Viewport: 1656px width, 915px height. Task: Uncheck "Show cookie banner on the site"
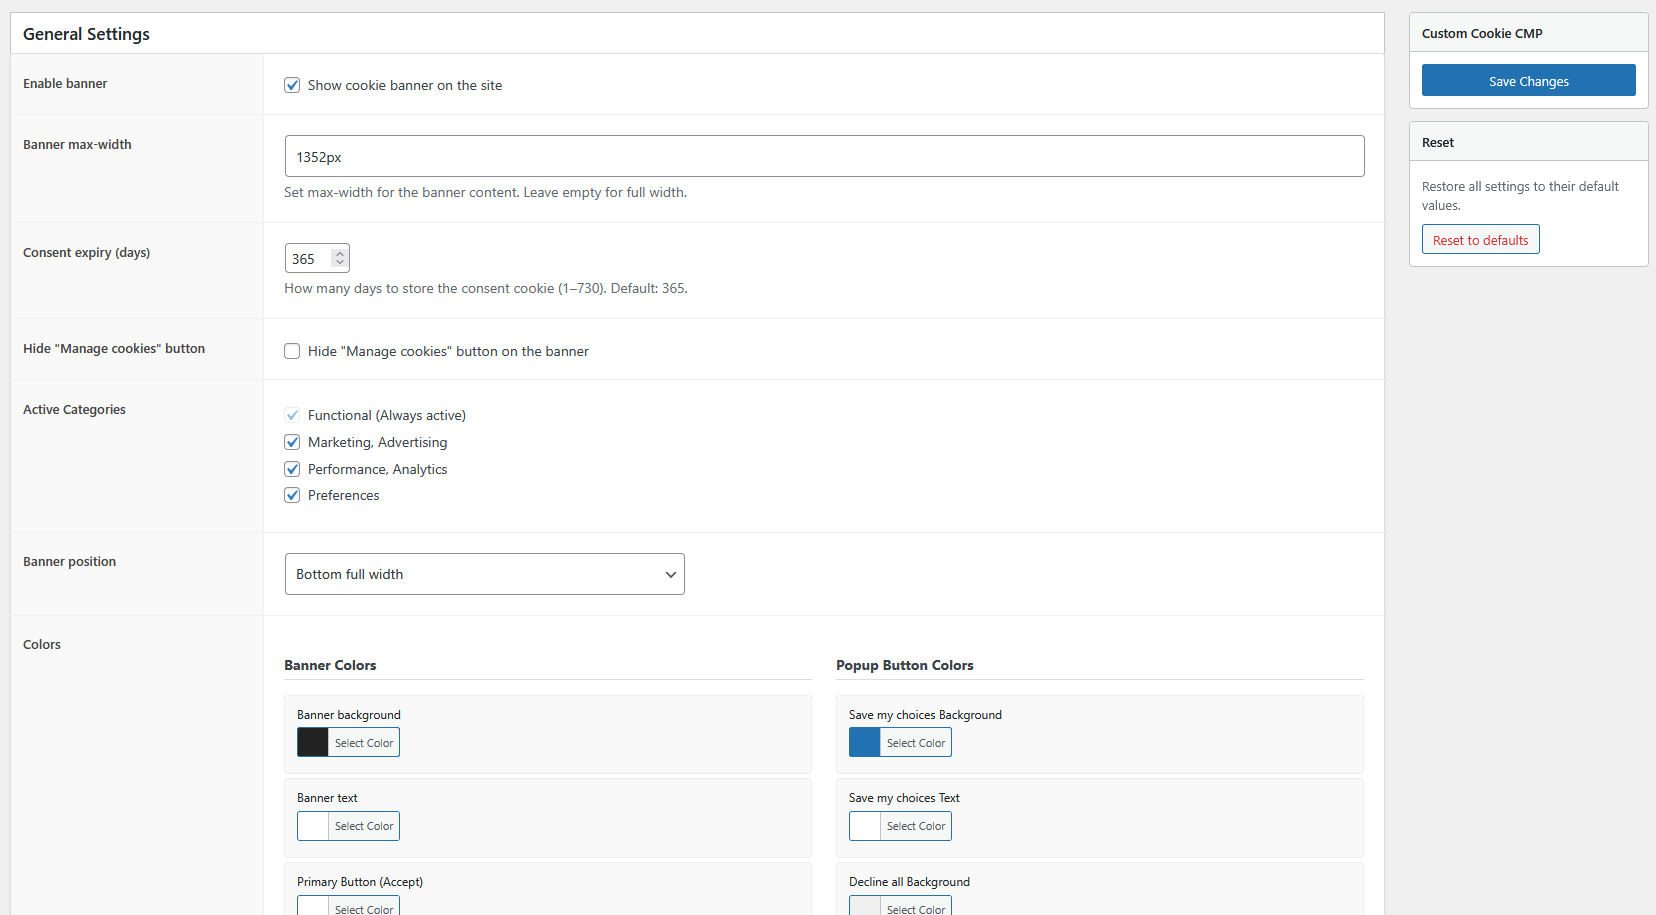(292, 85)
